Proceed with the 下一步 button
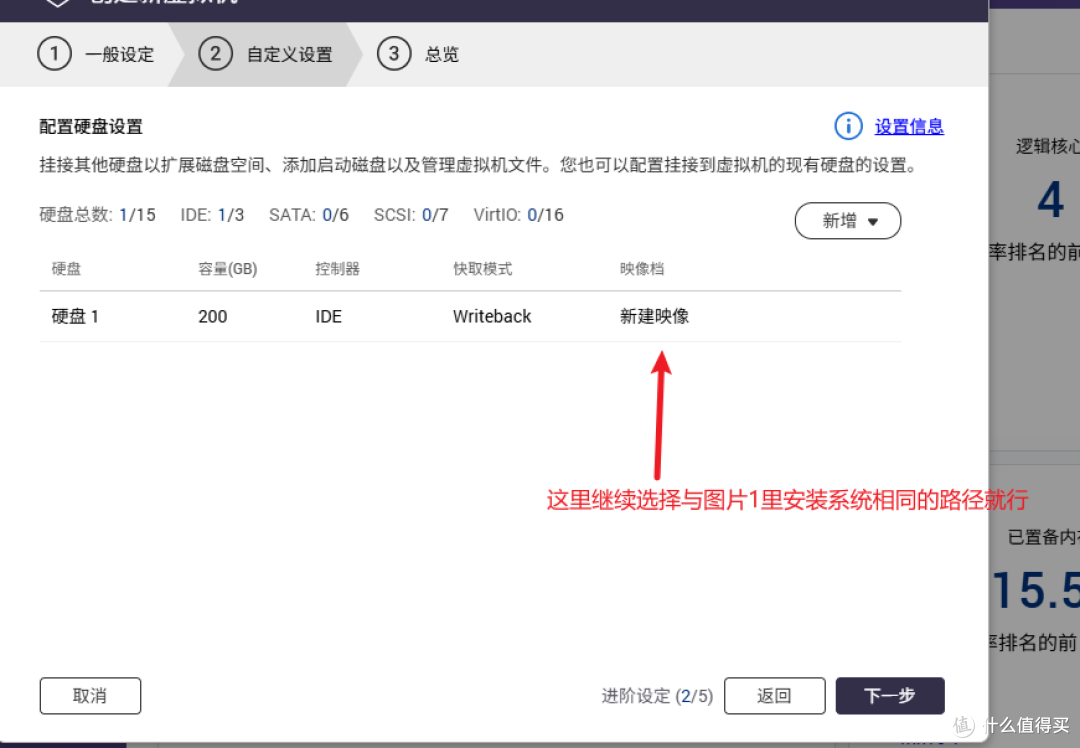Image resolution: width=1080 pixels, height=748 pixels. [x=890, y=696]
